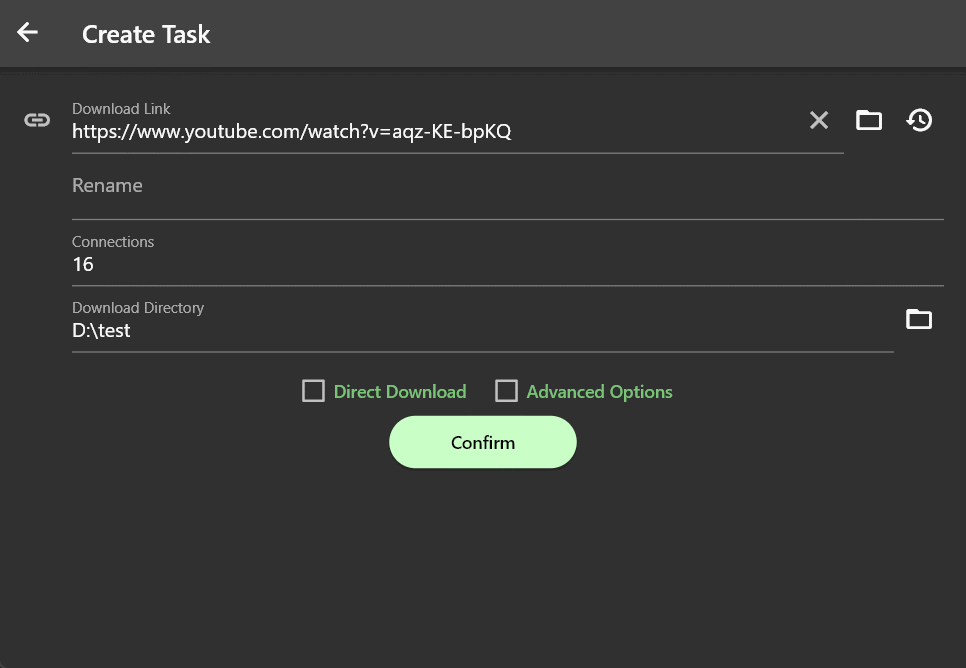Browse folders using the Download Directory folder icon

pyautogui.click(x=918, y=319)
